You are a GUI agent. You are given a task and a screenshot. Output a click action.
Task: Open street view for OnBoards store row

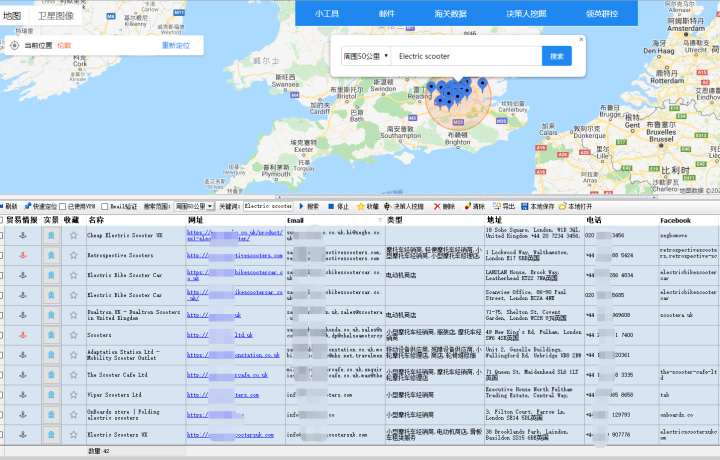click(51, 415)
